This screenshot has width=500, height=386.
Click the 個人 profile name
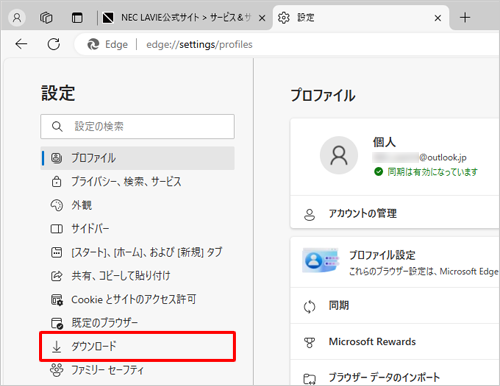tap(384, 142)
